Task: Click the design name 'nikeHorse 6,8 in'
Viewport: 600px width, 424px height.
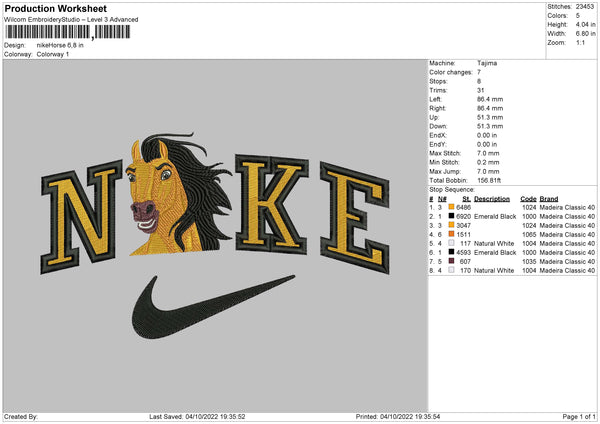Action: (60, 45)
